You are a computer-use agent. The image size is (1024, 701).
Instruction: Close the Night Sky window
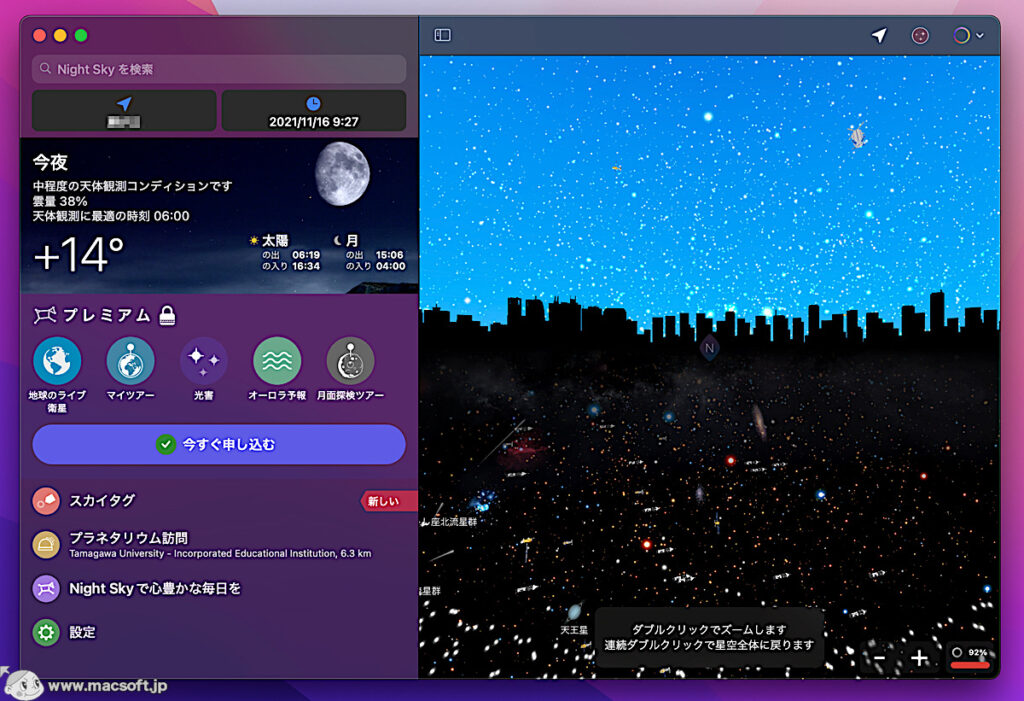click(x=39, y=35)
